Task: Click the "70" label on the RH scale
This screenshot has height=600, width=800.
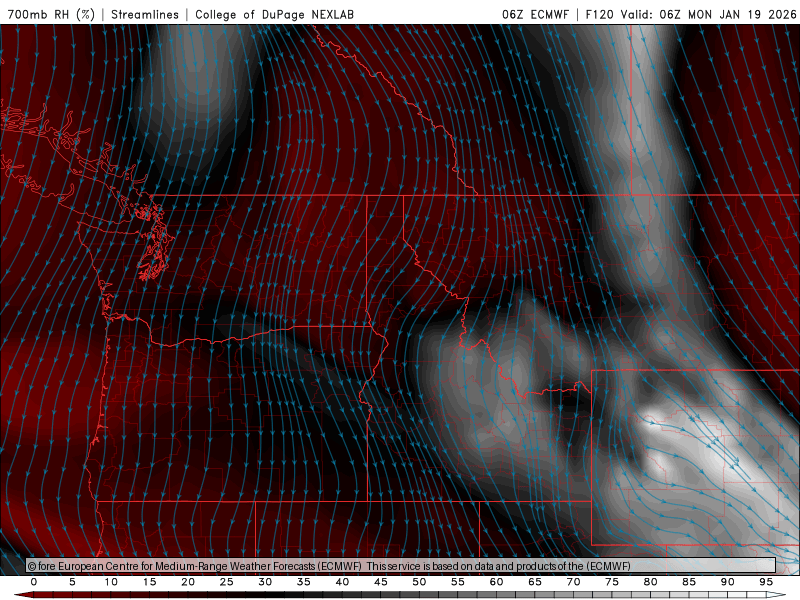Action: tap(573, 582)
